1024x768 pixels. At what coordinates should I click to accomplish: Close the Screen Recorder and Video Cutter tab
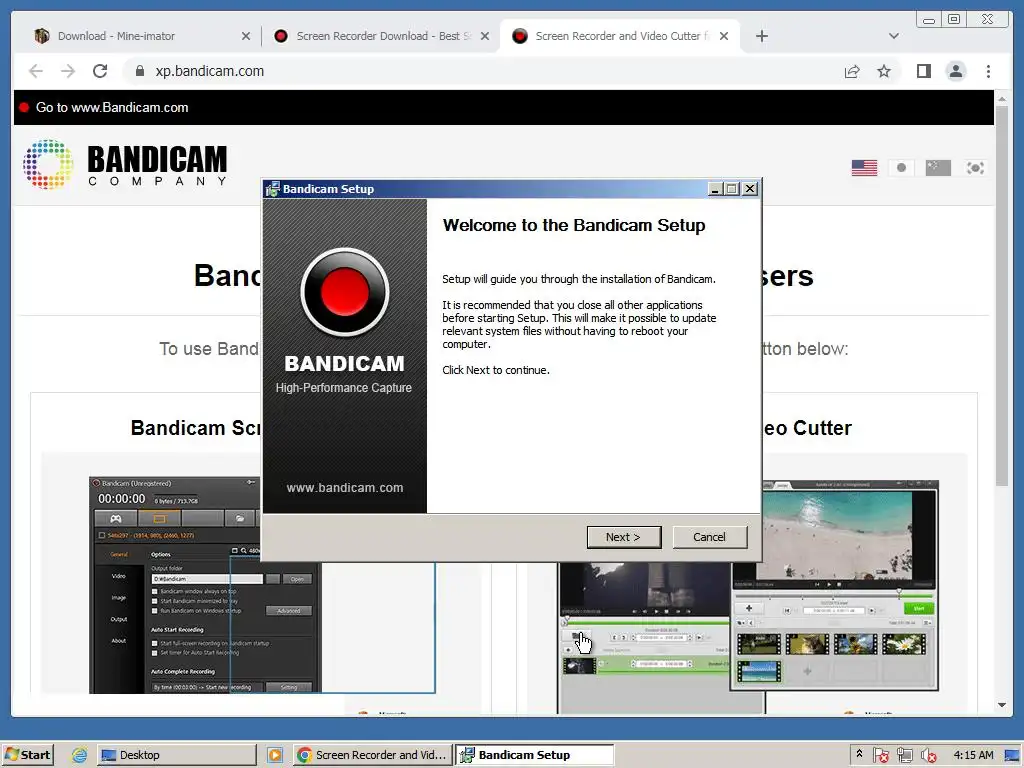(724, 36)
